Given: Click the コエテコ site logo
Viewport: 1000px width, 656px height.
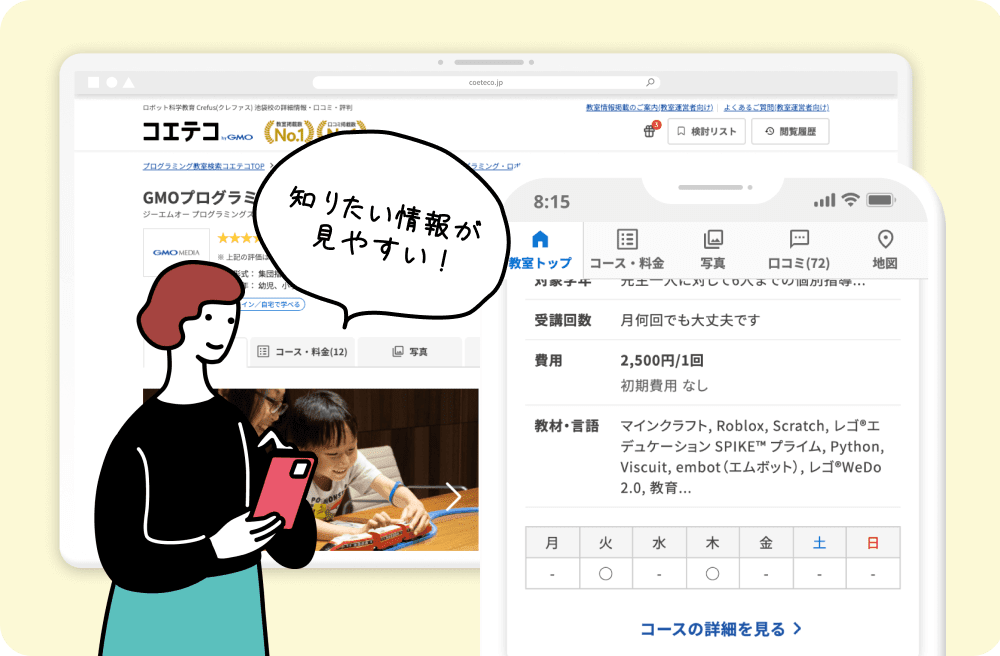Looking at the screenshot, I should pos(182,131).
